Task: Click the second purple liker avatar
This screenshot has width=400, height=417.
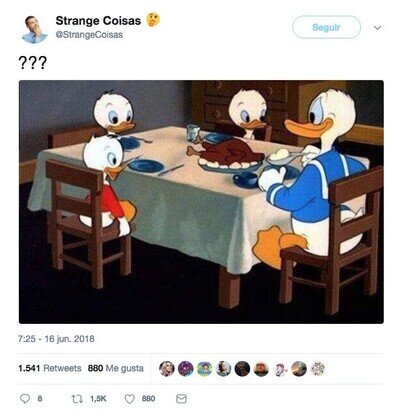Action: [186, 369]
